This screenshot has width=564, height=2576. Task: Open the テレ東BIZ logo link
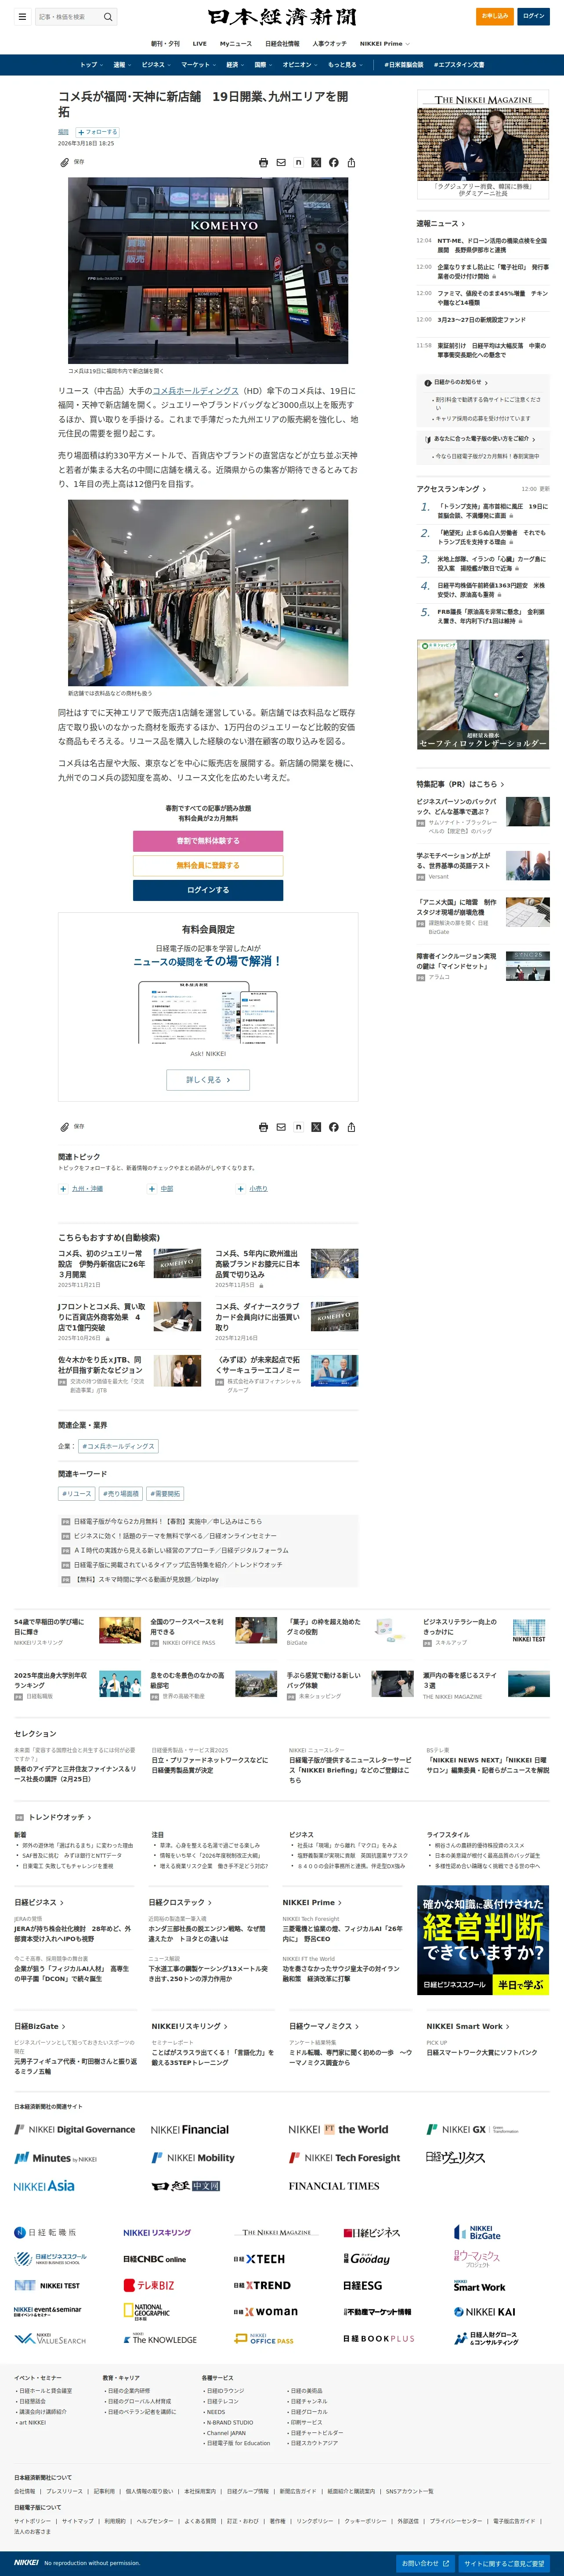pos(149,2285)
